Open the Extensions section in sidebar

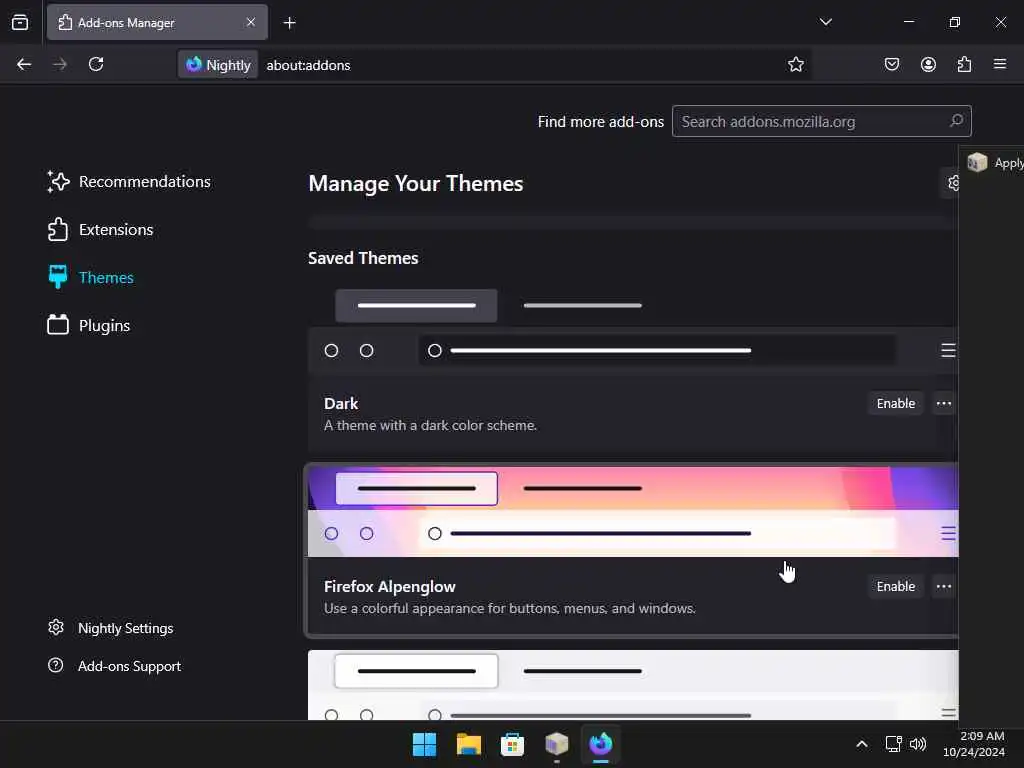pos(101,230)
